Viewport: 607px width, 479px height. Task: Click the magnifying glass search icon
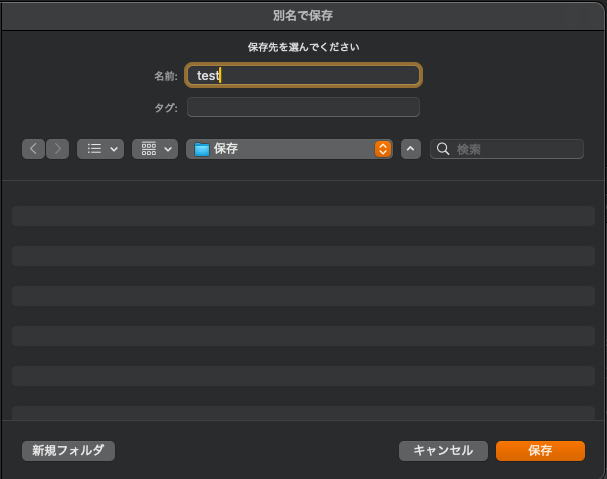(443, 149)
